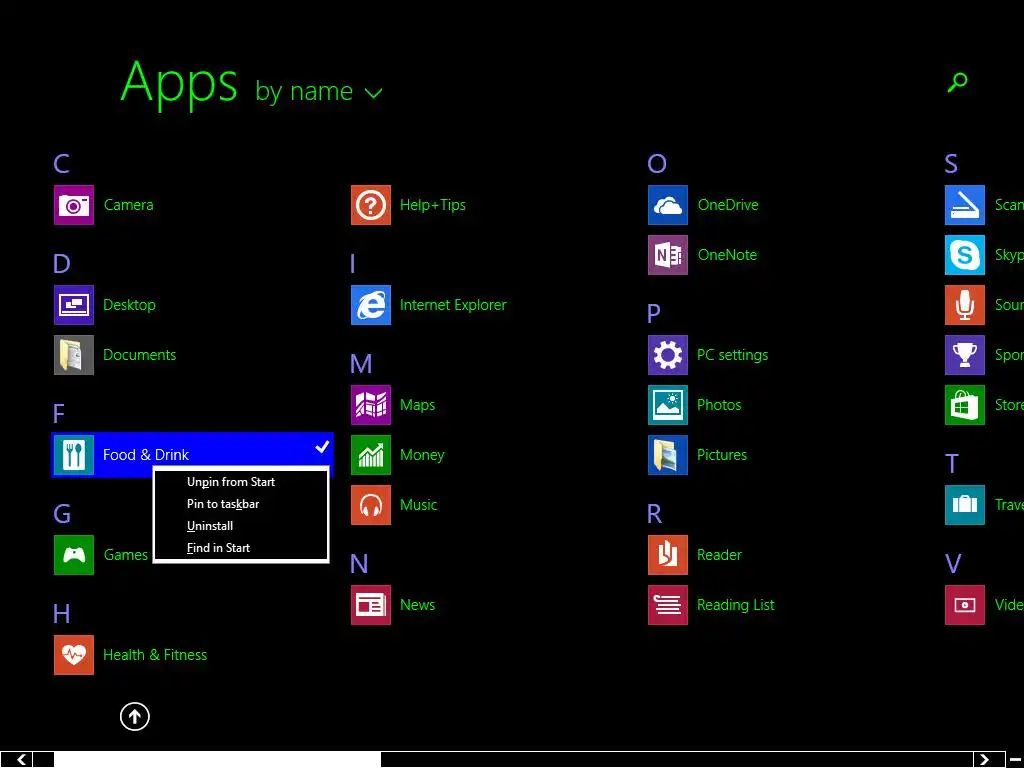This screenshot has height=768, width=1024.
Task: Click the right scroll arrow
Action: click(x=984, y=760)
